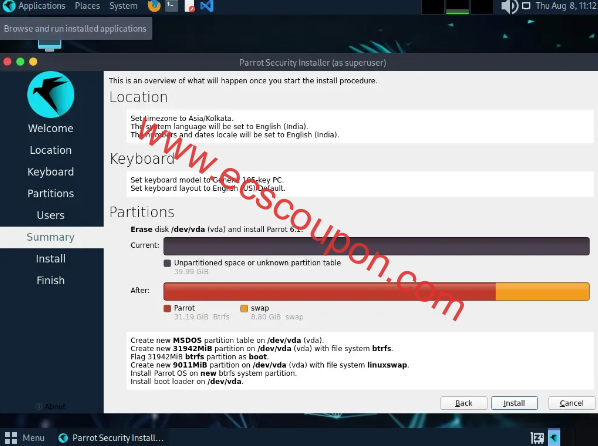Switch to Parrot Security Installer taskbar entry

coord(111,438)
